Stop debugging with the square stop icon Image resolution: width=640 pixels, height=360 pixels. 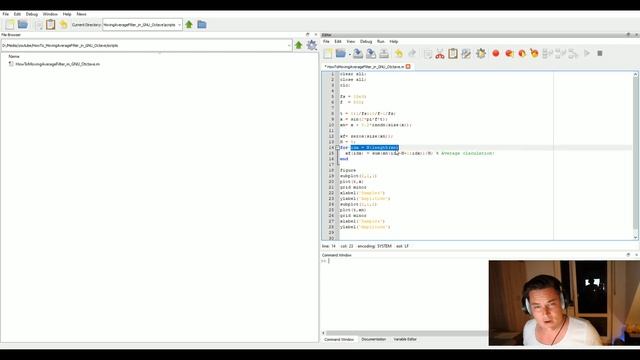(600, 53)
